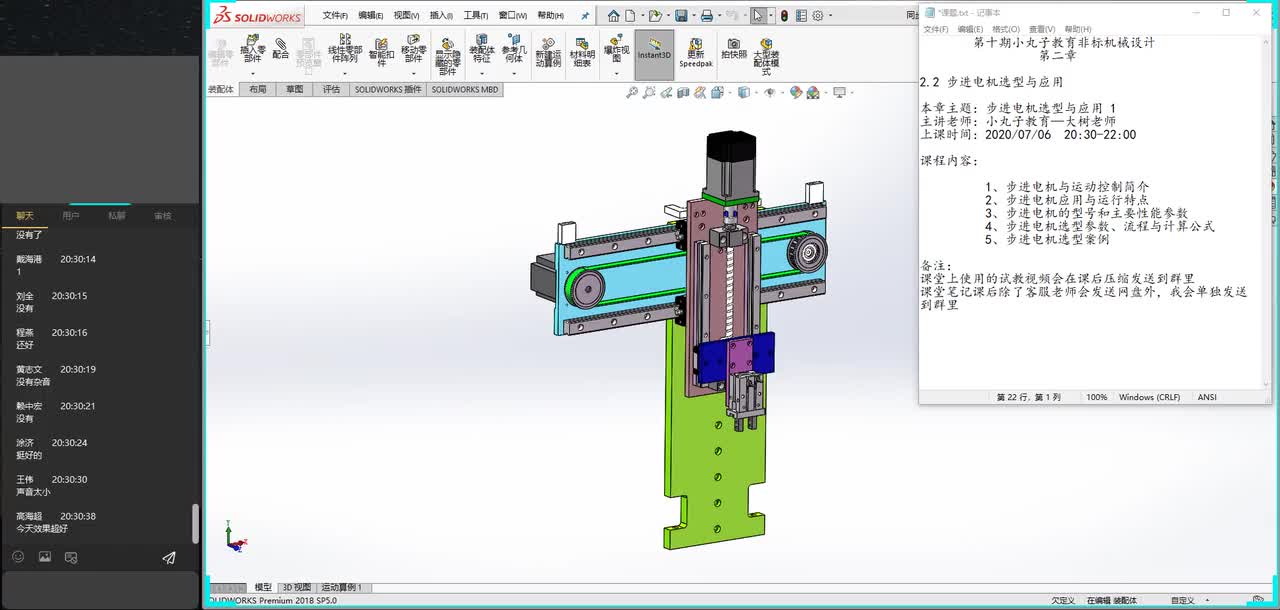
Task: Click the Print icon in top toolbar
Action: pos(707,15)
